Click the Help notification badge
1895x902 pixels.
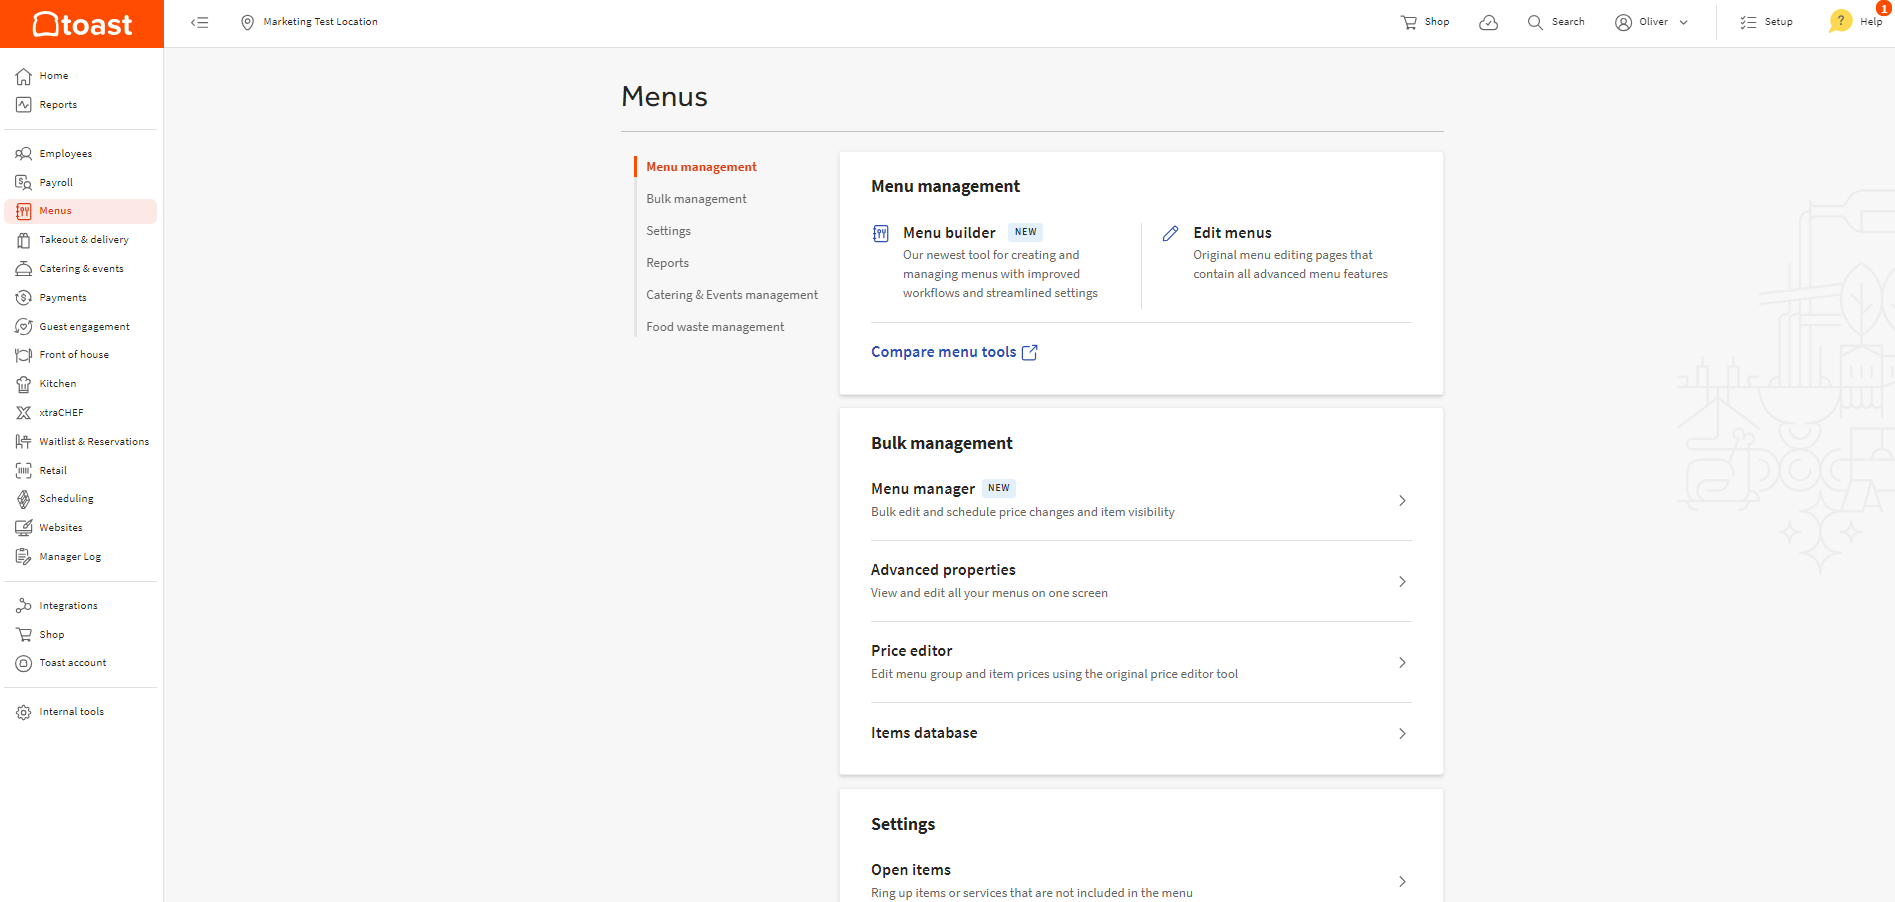click(x=1883, y=8)
